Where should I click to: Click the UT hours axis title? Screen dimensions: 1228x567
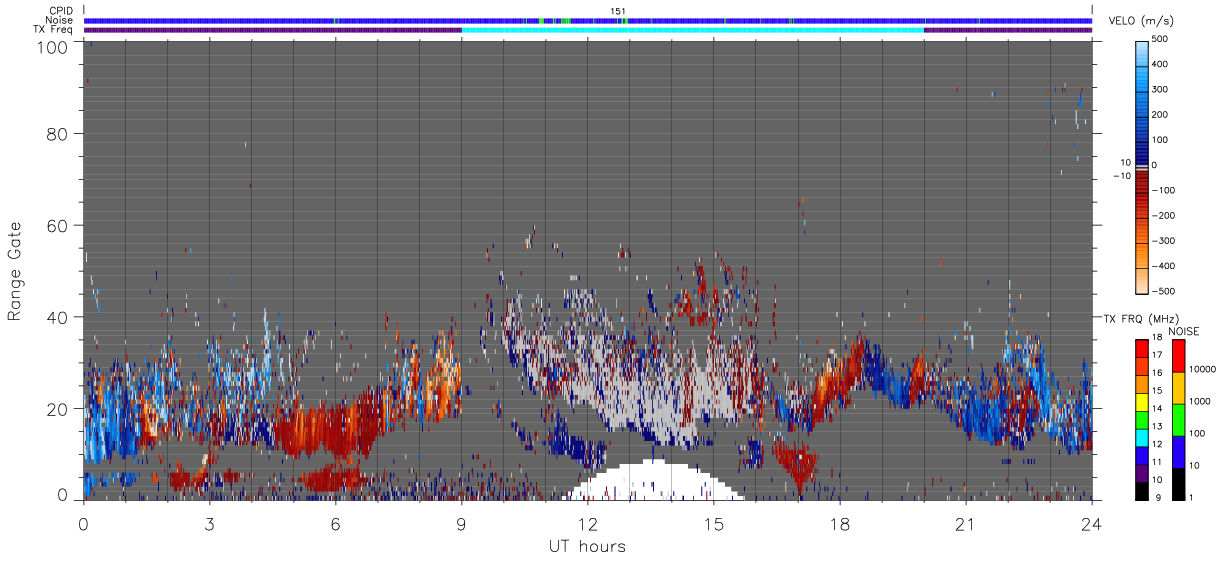586,547
